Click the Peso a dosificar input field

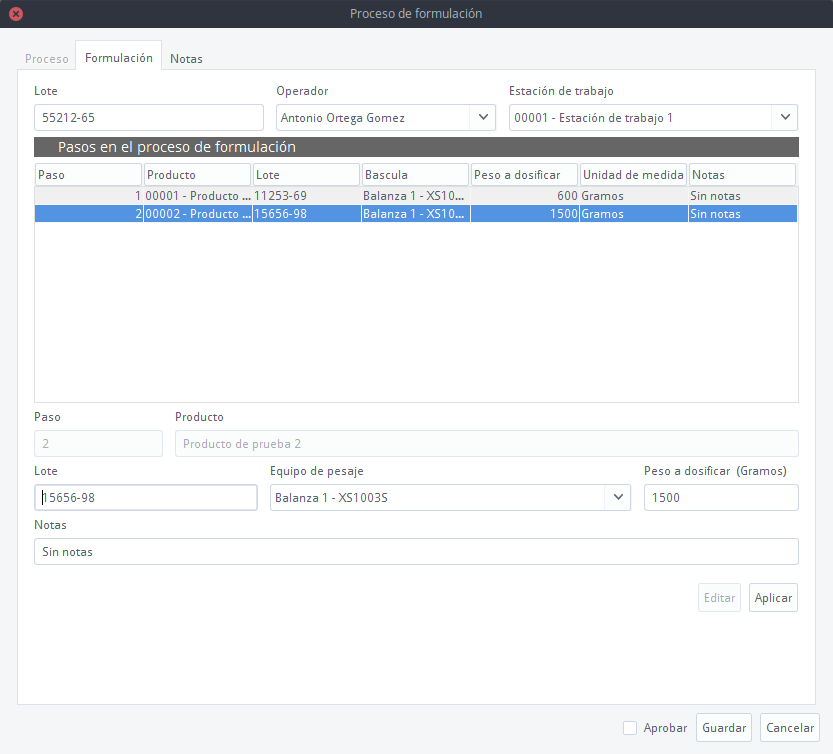(720, 497)
